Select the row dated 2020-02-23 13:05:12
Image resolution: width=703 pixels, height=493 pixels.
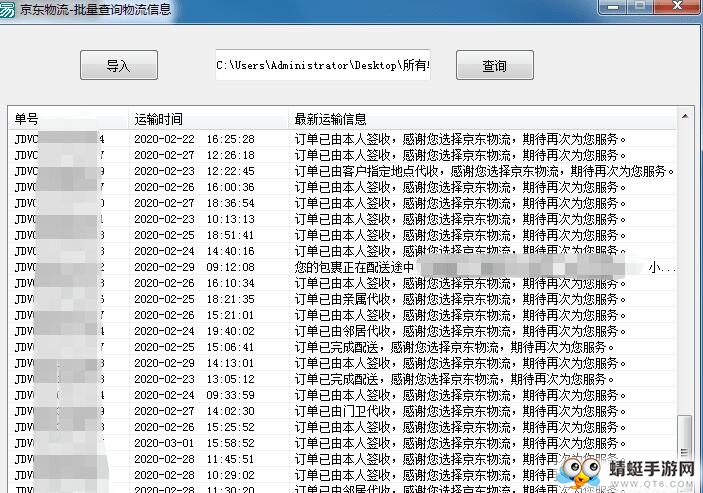(343, 379)
